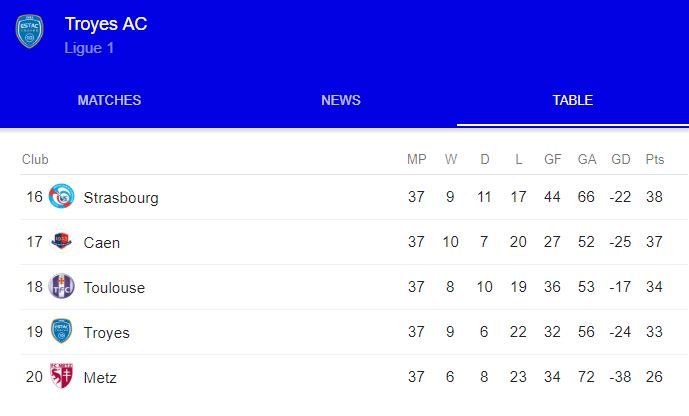Open the Toulouse team name link
Image resolution: width=689 pixels, height=416 pixels.
coord(114,288)
